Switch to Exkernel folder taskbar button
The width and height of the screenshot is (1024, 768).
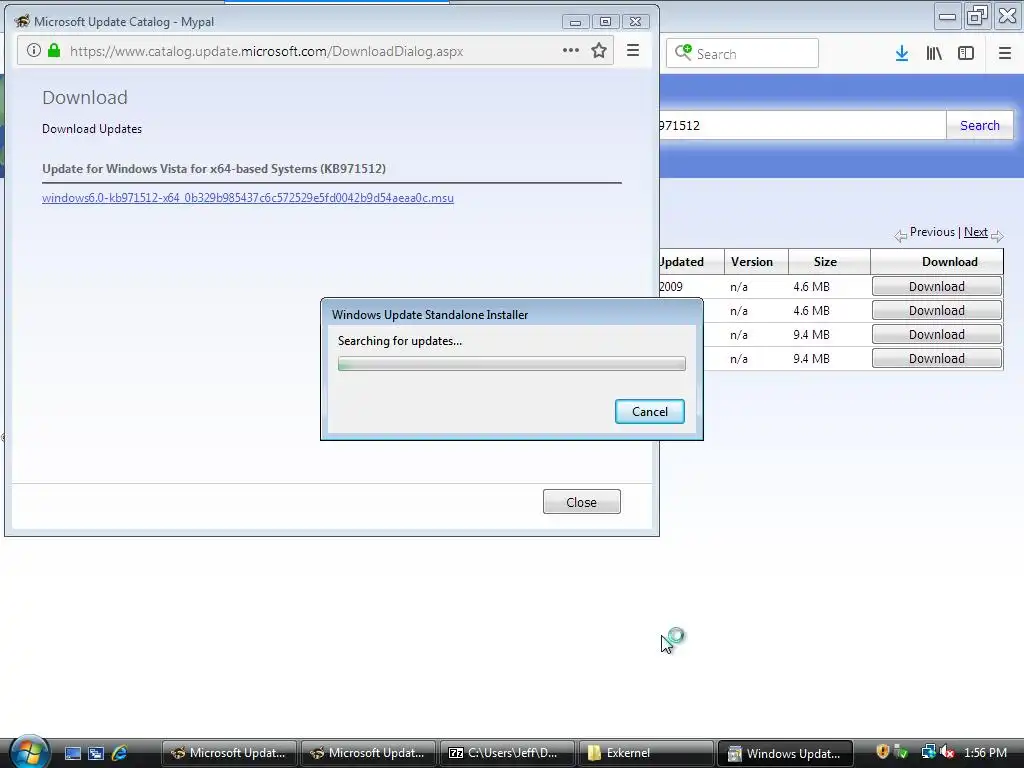coord(647,753)
